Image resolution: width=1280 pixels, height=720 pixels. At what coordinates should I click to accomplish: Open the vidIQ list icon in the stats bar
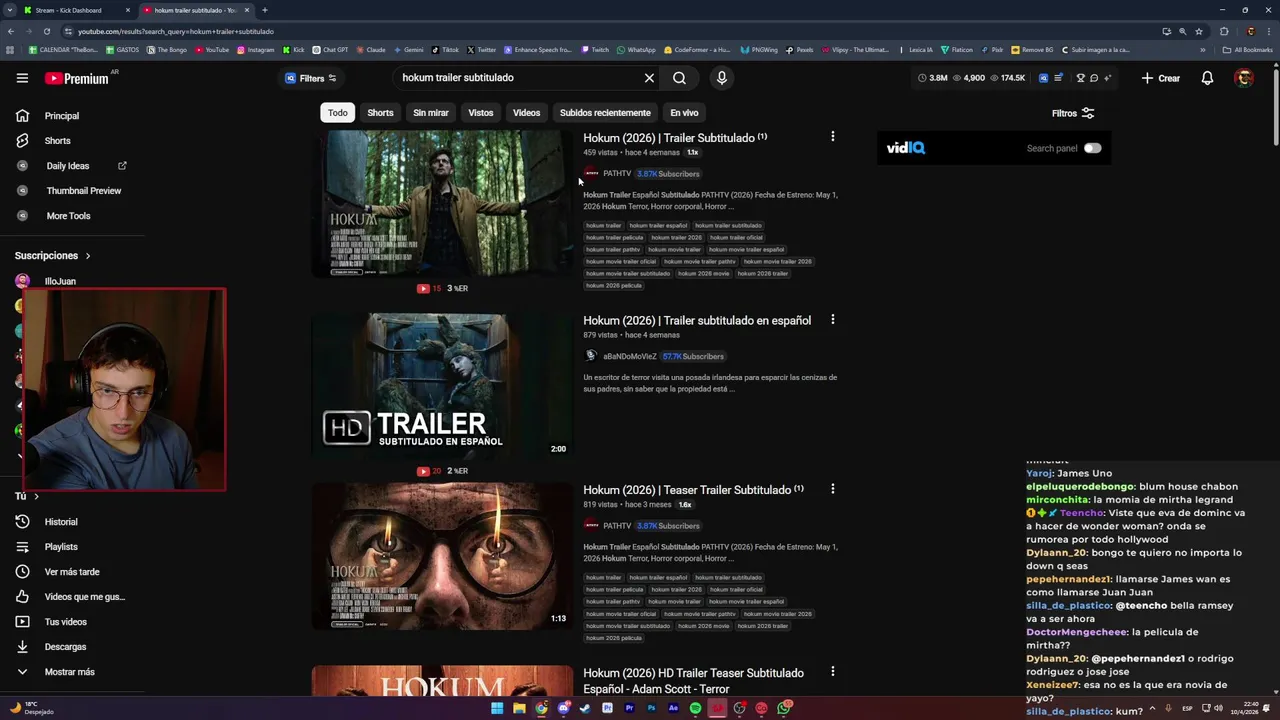click(x=1058, y=78)
